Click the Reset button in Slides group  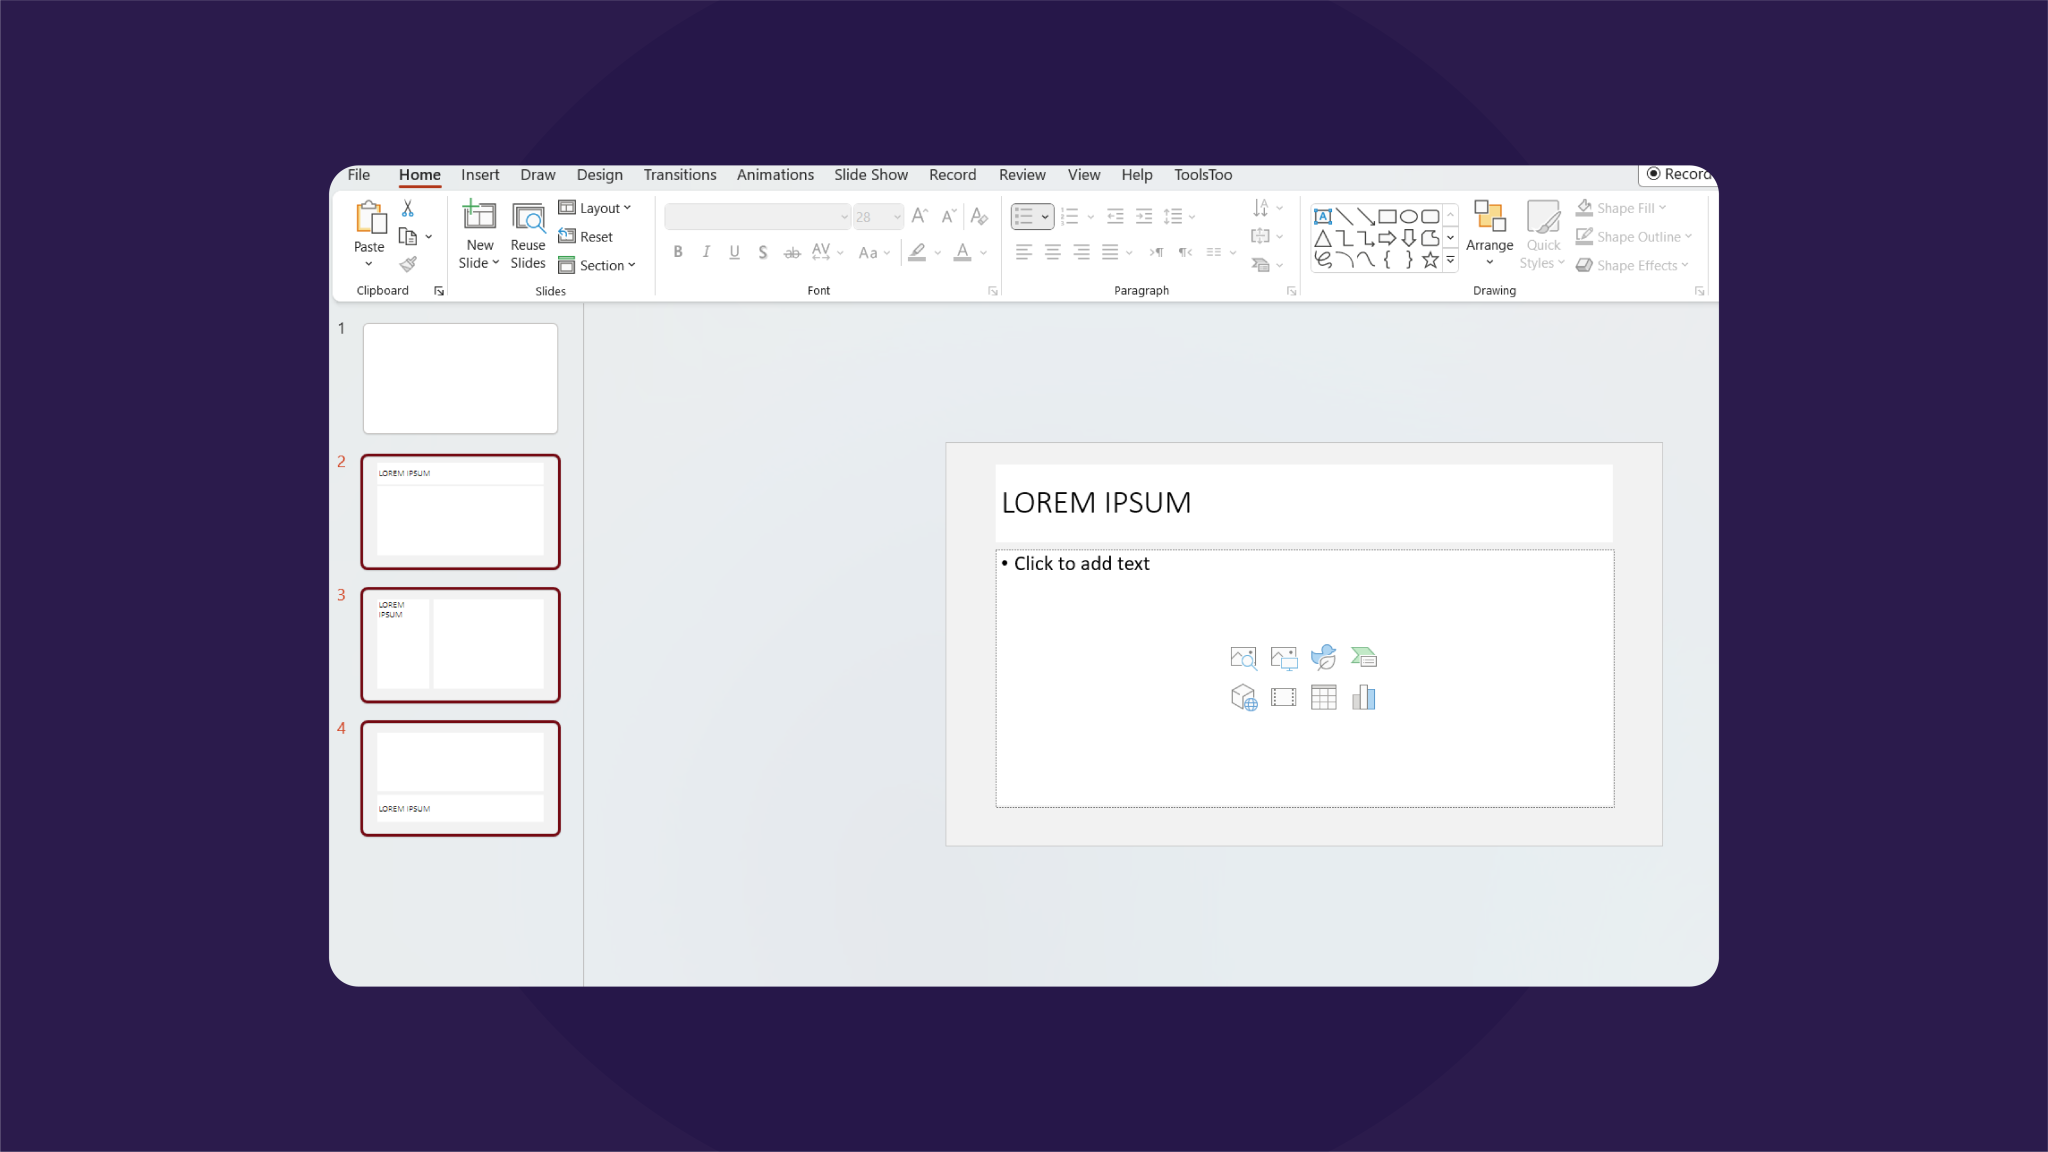point(585,236)
